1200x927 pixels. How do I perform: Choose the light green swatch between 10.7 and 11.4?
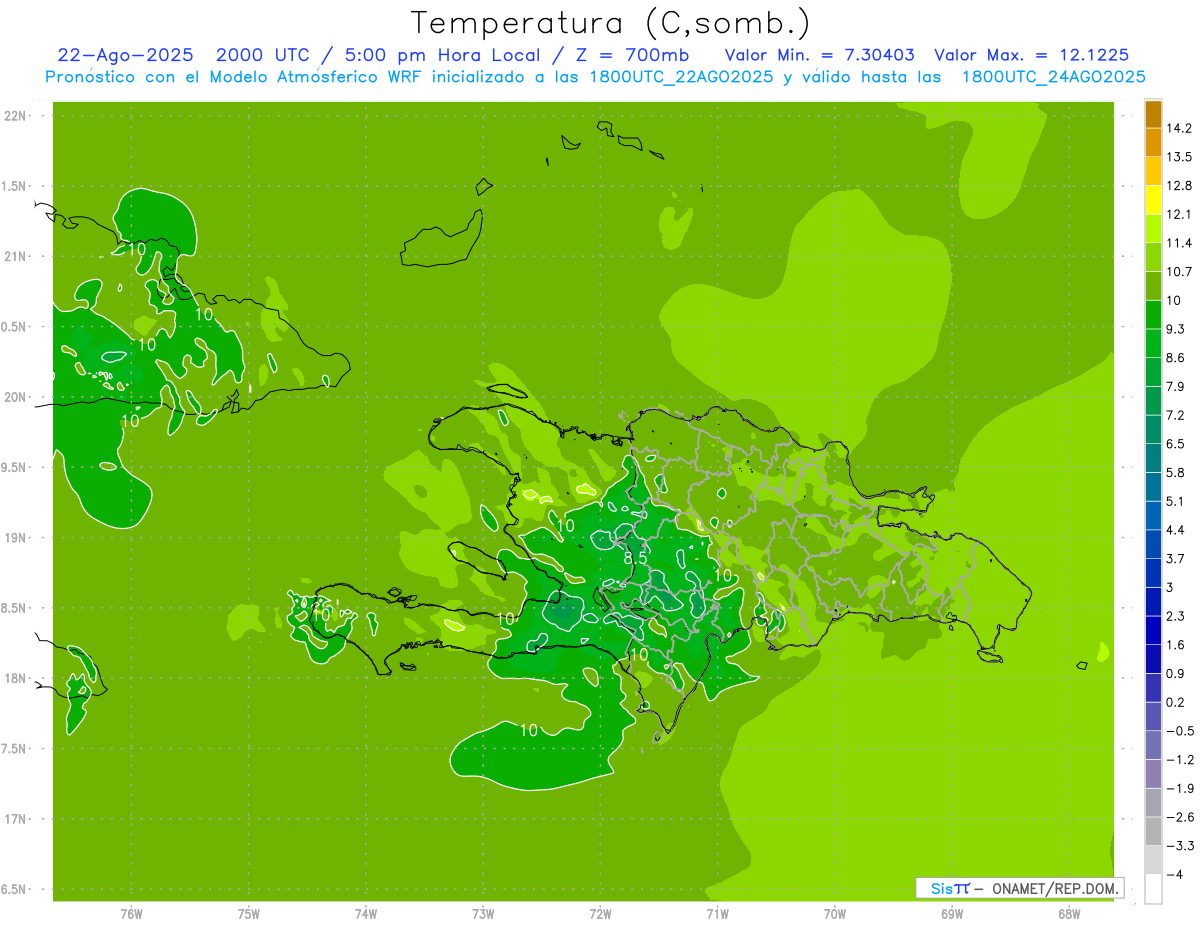(1153, 257)
